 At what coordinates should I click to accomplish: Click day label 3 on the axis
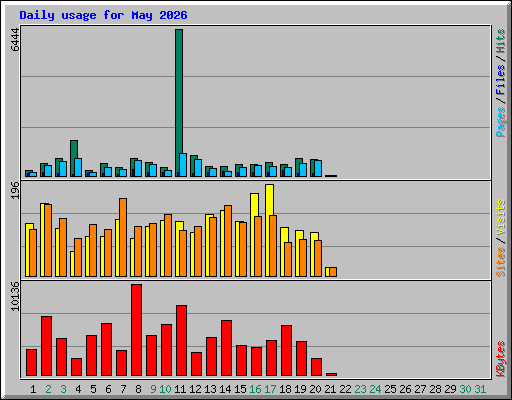[x=63, y=389]
